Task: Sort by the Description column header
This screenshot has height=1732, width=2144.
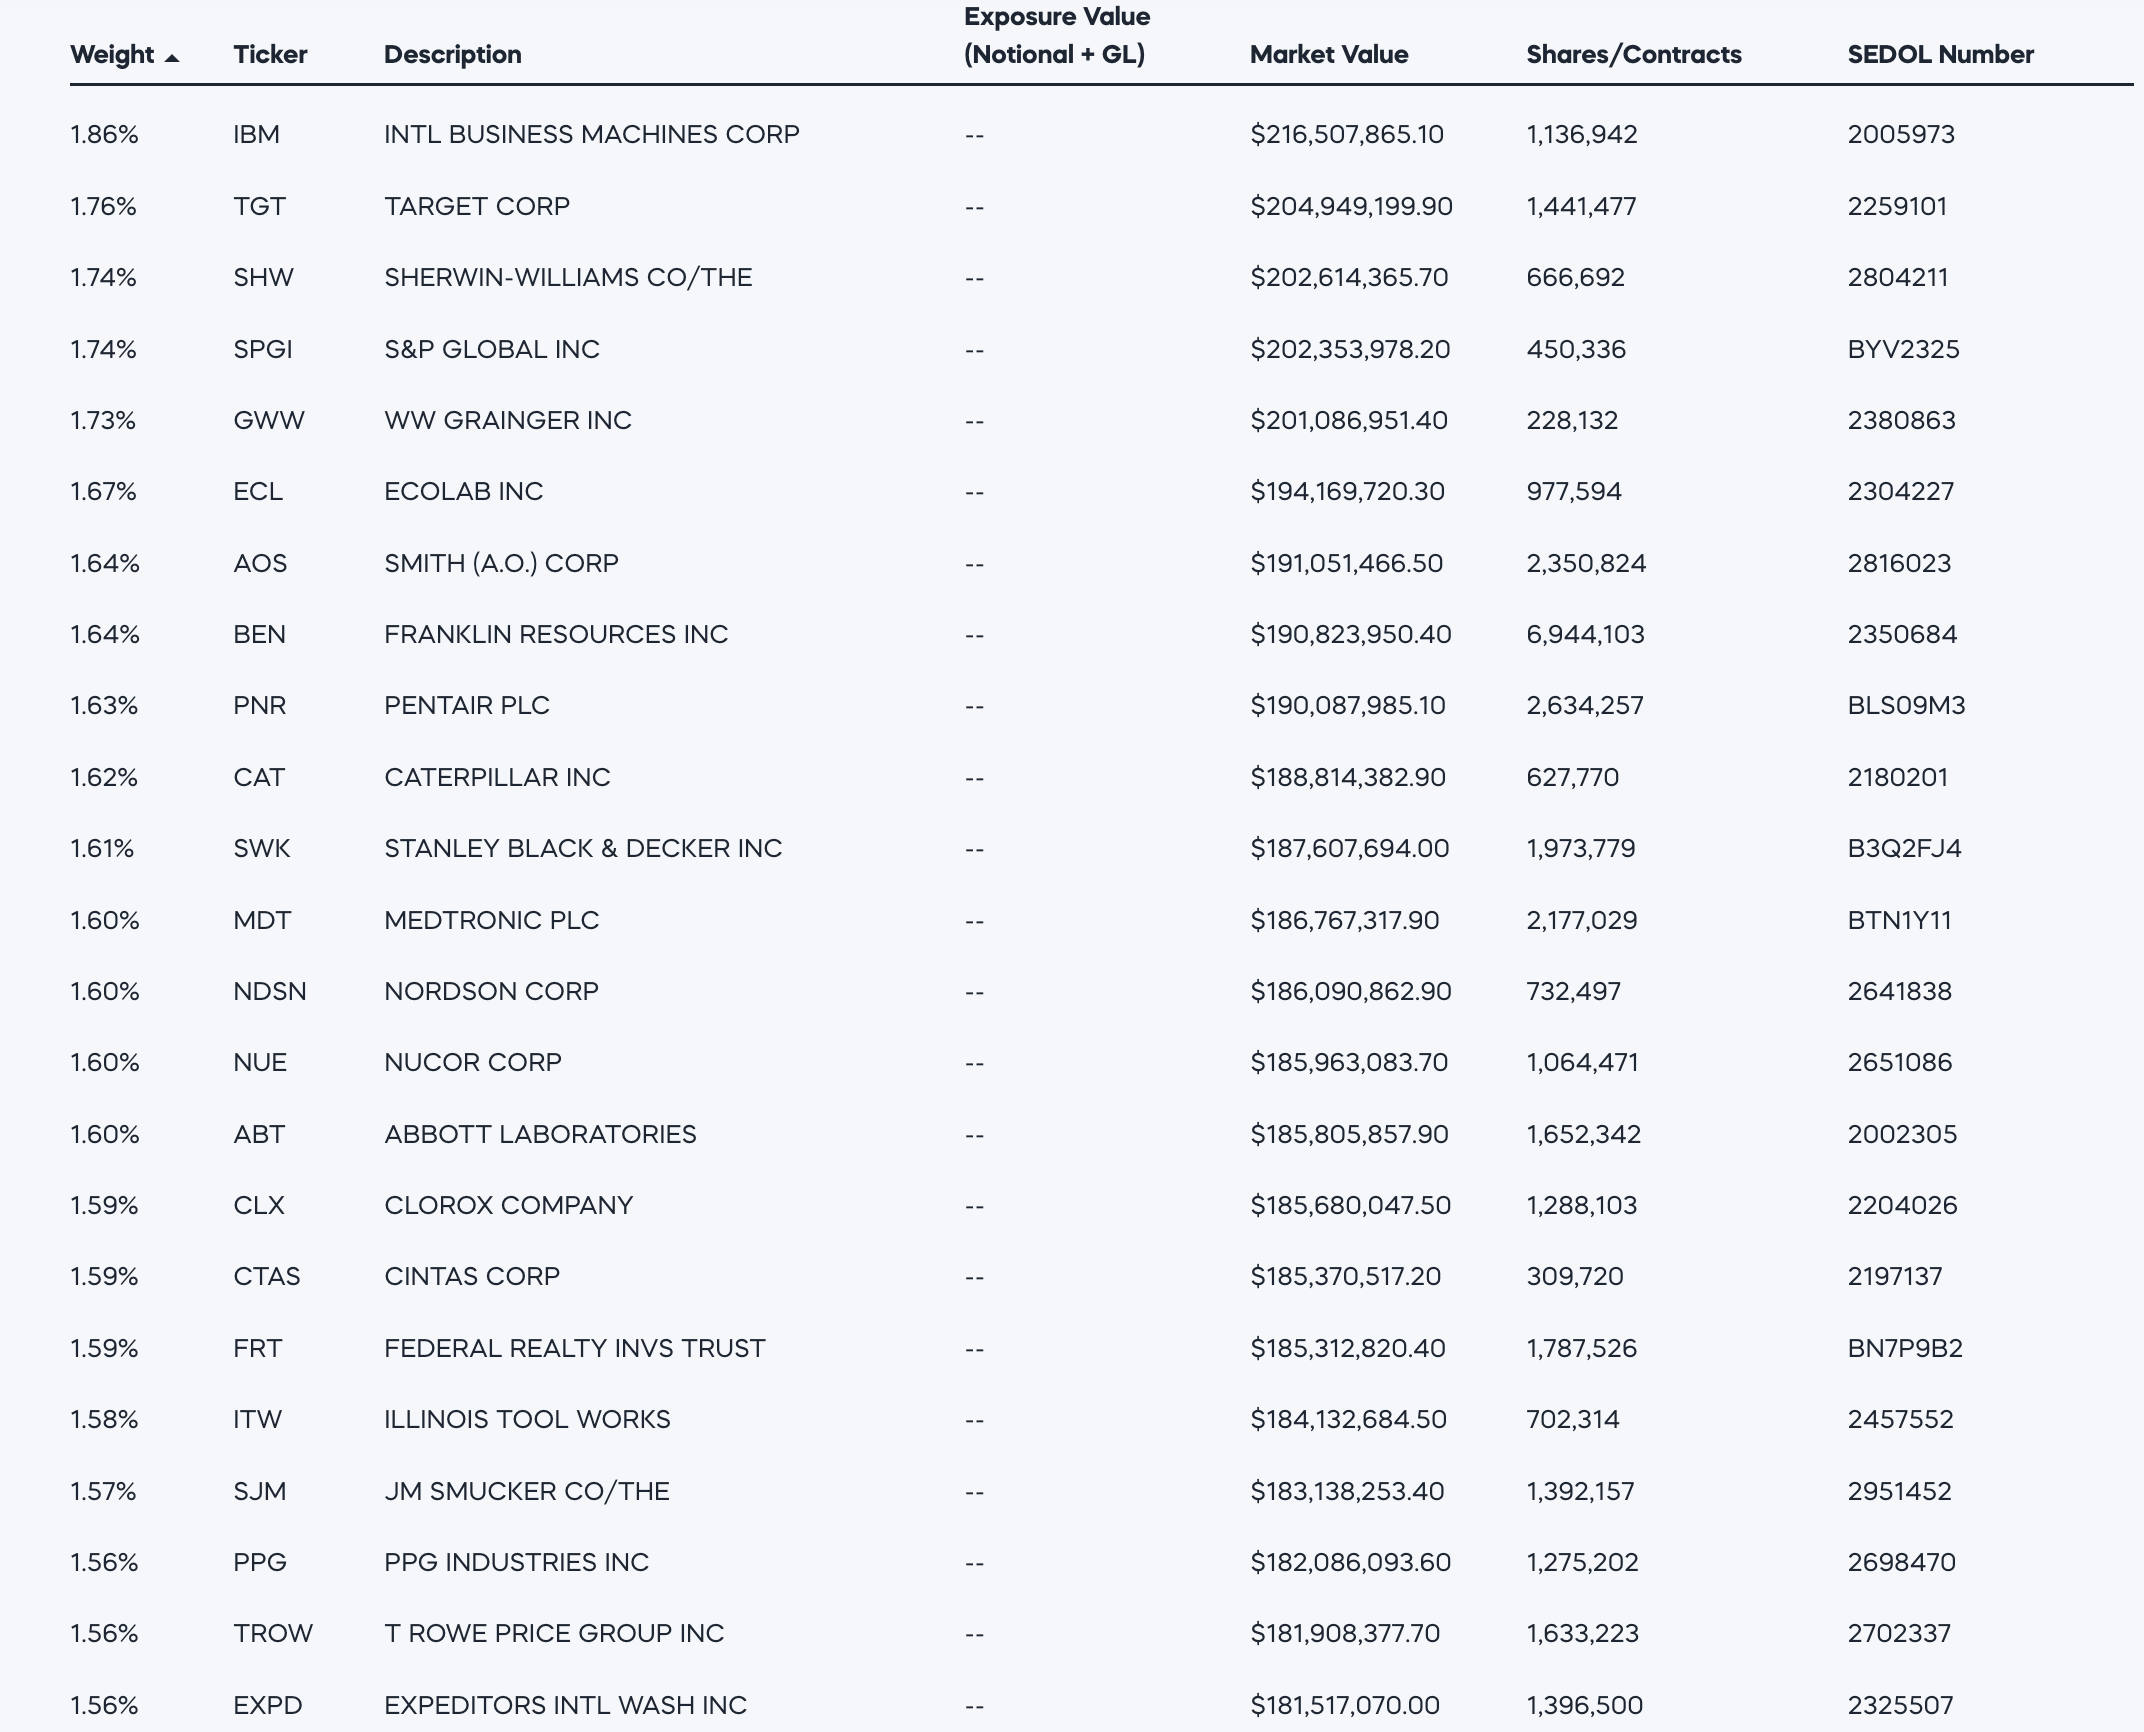Action: [453, 54]
